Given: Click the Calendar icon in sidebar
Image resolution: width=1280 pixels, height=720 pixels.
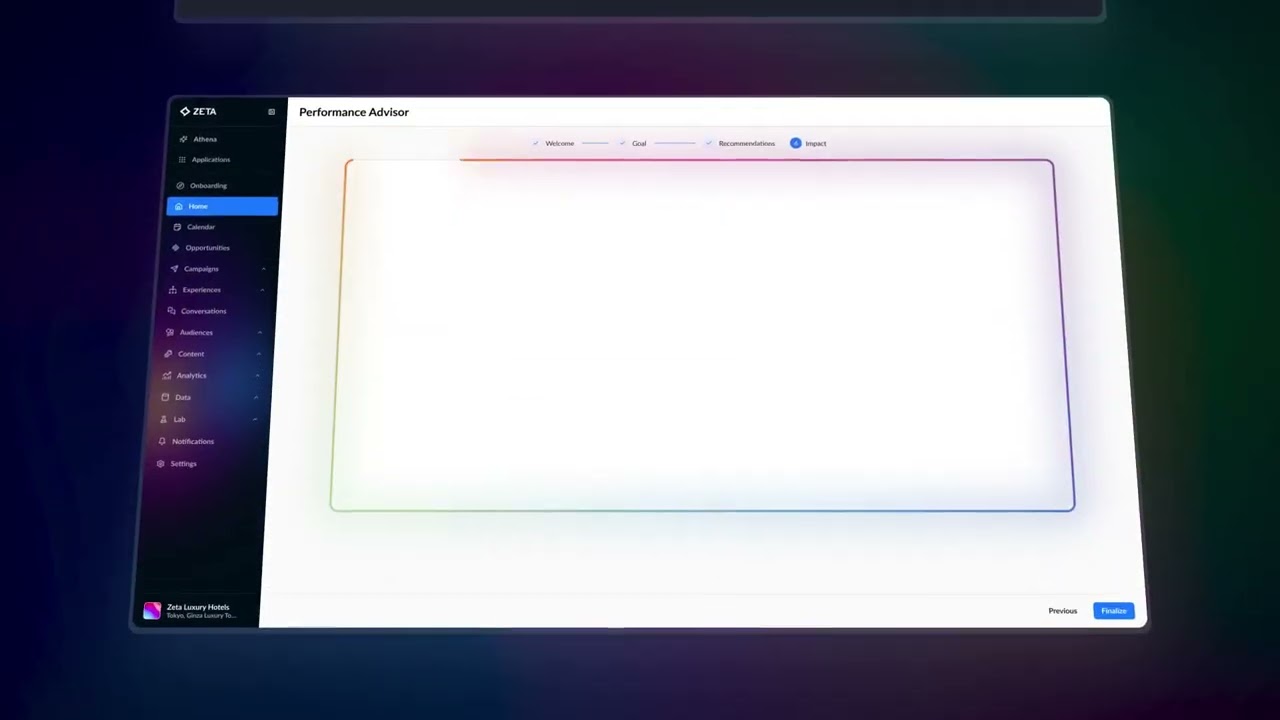Looking at the screenshot, I should (177, 227).
